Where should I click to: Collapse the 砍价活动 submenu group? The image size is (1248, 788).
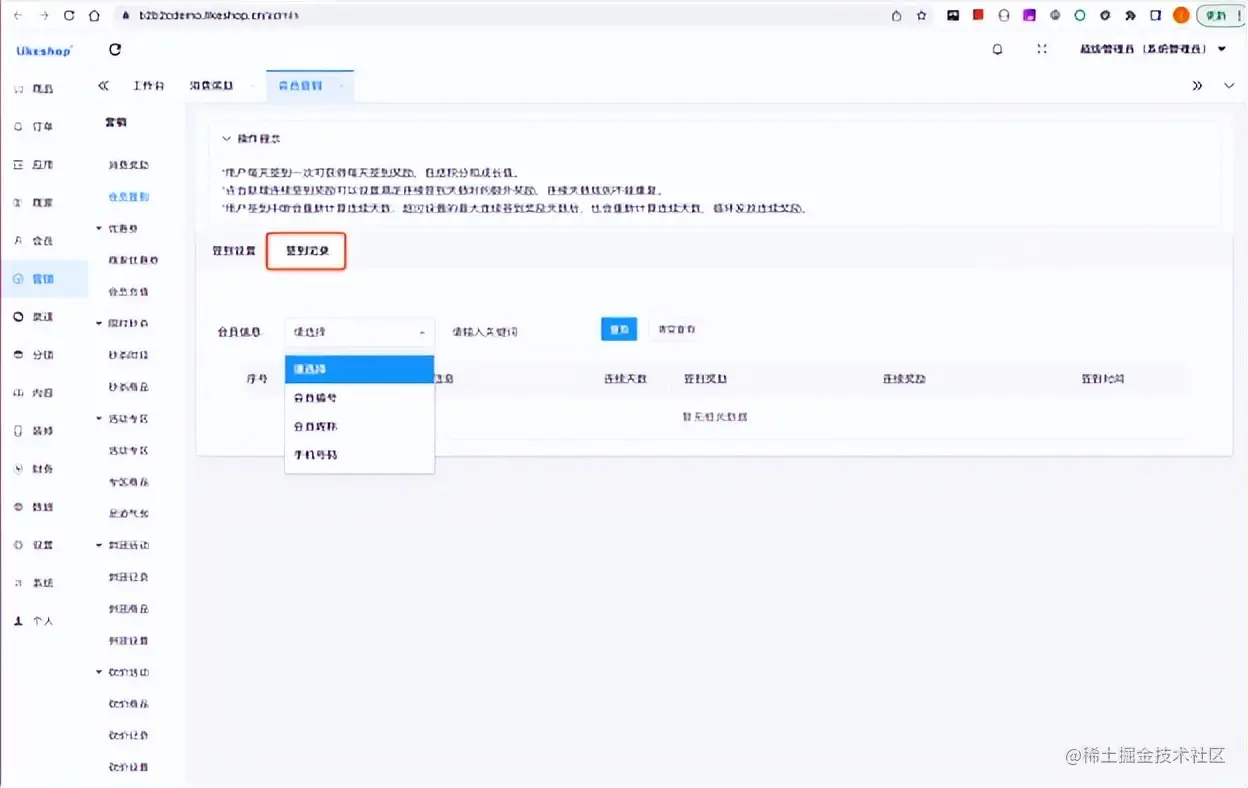point(99,672)
